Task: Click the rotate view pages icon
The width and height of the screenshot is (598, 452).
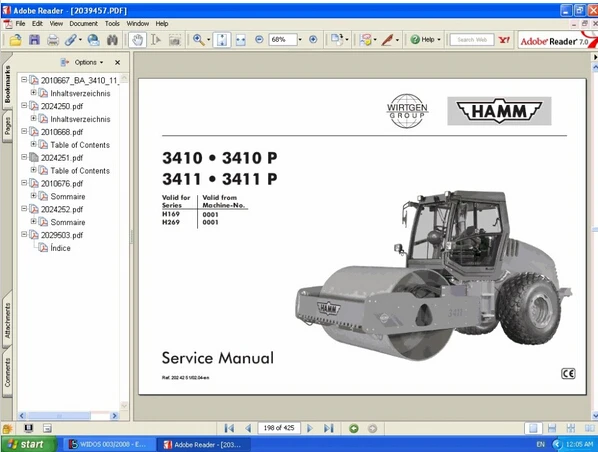Action: 337,40
